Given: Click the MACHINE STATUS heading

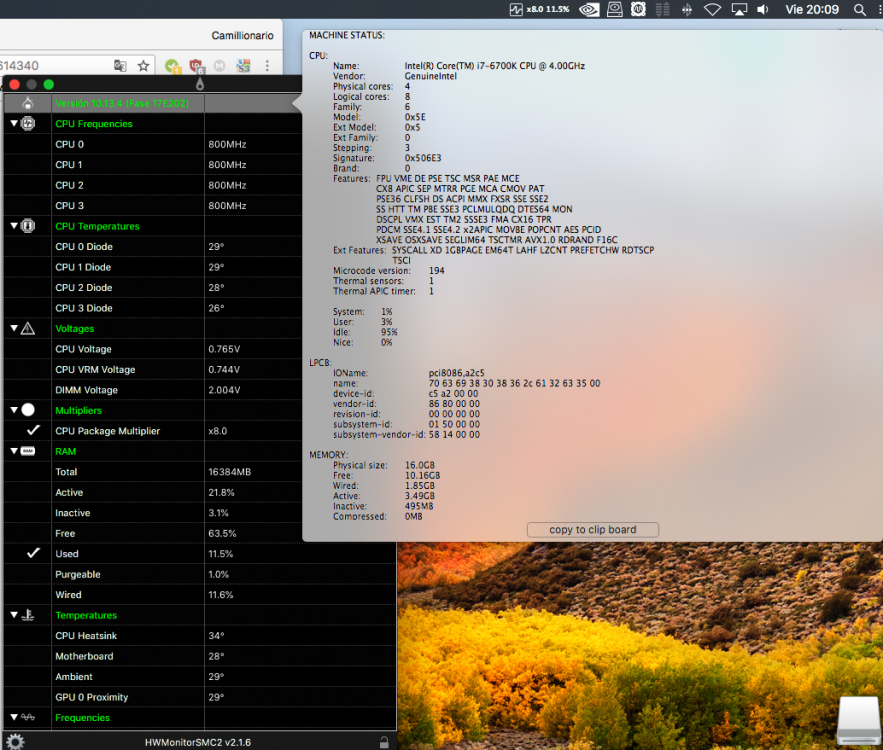Looking at the screenshot, I should pyautogui.click(x=347, y=35).
